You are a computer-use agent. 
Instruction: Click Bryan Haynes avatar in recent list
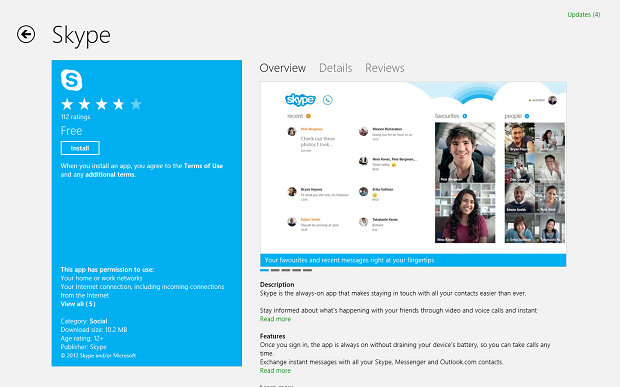(292, 192)
